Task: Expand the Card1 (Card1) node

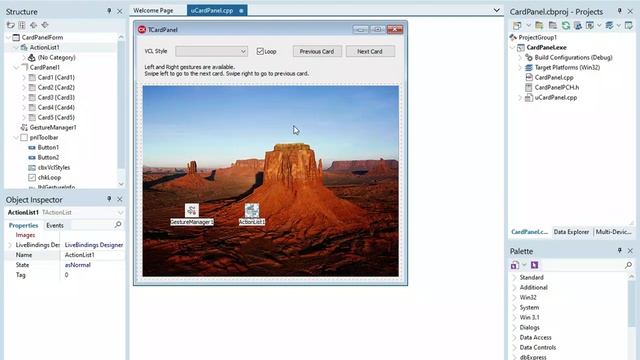Action: (24, 78)
